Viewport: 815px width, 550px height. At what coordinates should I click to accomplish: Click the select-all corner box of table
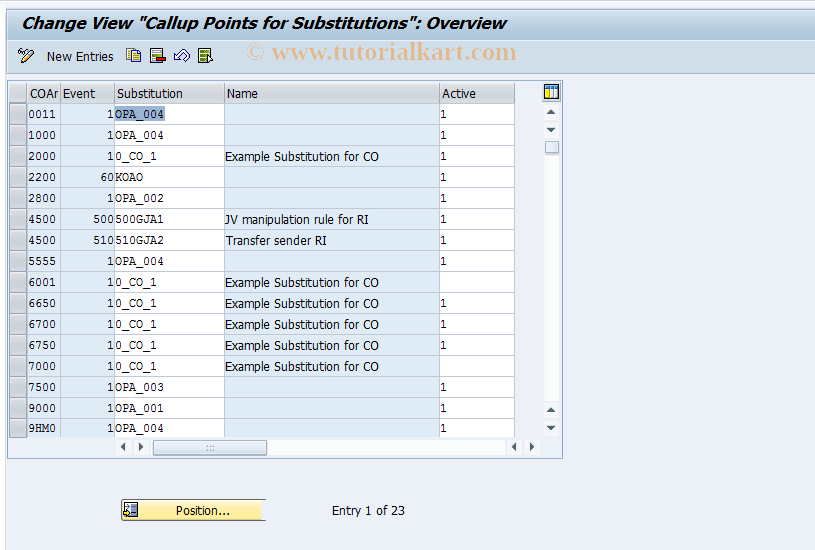point(18,94)
